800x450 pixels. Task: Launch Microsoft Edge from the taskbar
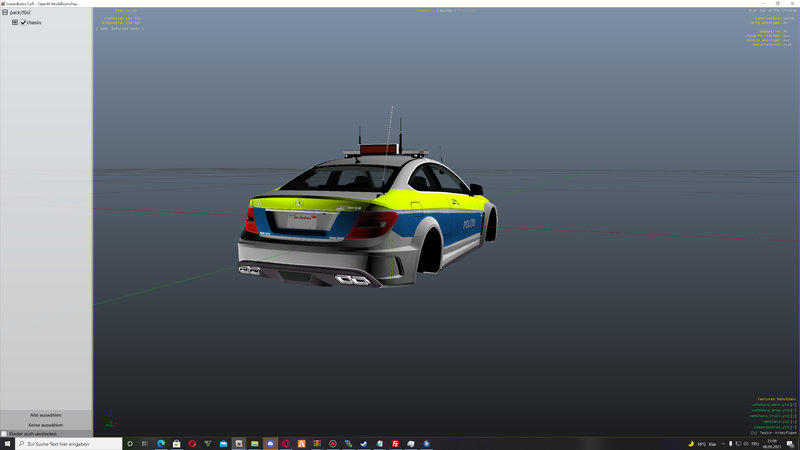[161, 444]
